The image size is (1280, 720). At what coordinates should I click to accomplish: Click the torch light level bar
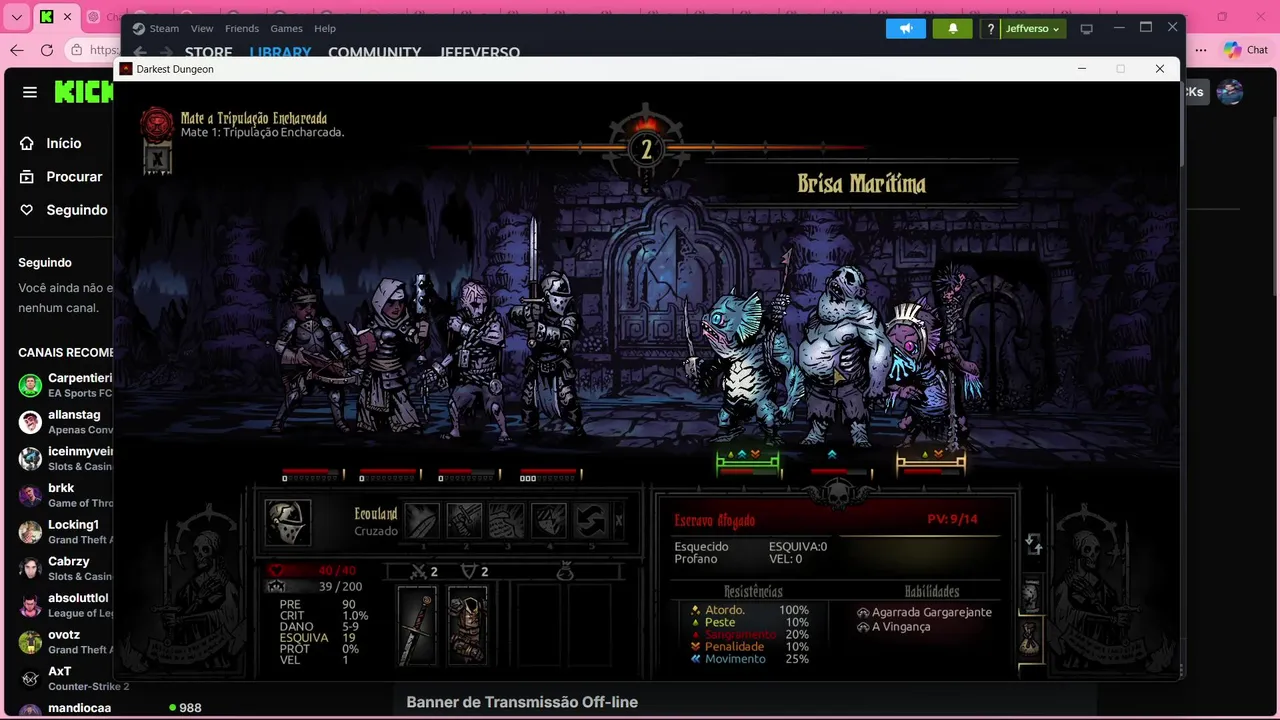(646, 148)
